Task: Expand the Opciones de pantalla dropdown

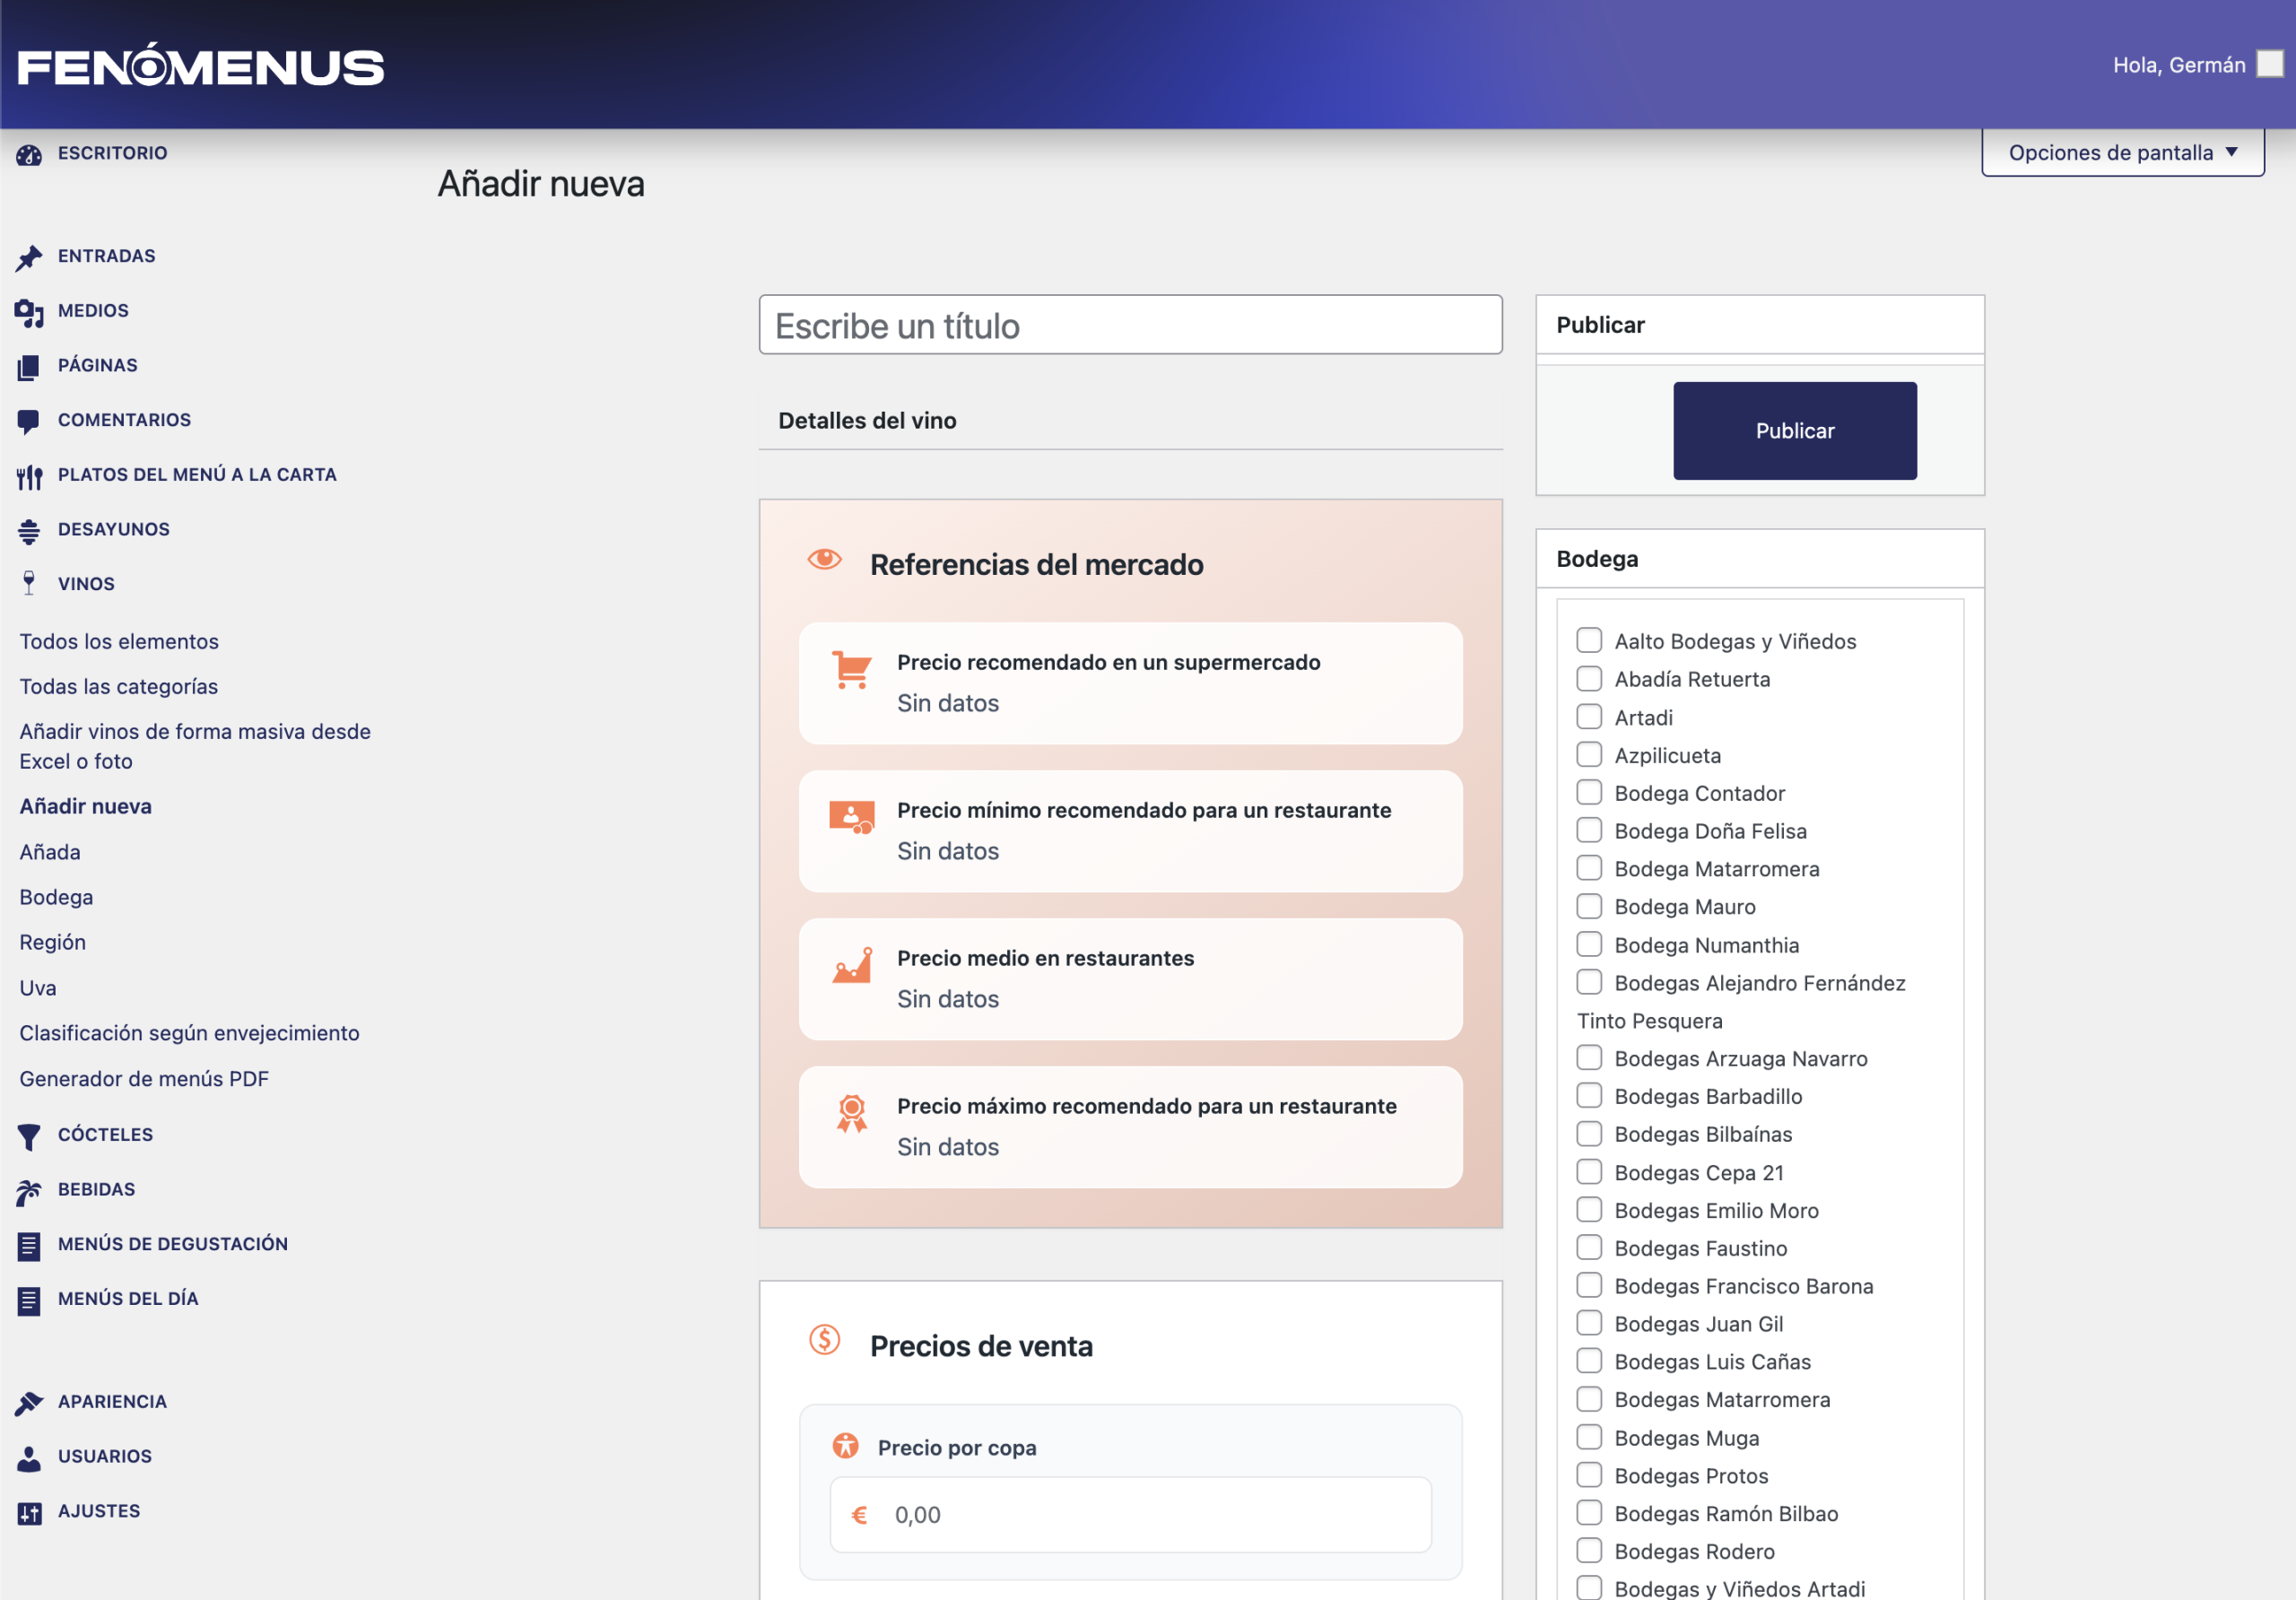Action: [x=2122, y=153]
